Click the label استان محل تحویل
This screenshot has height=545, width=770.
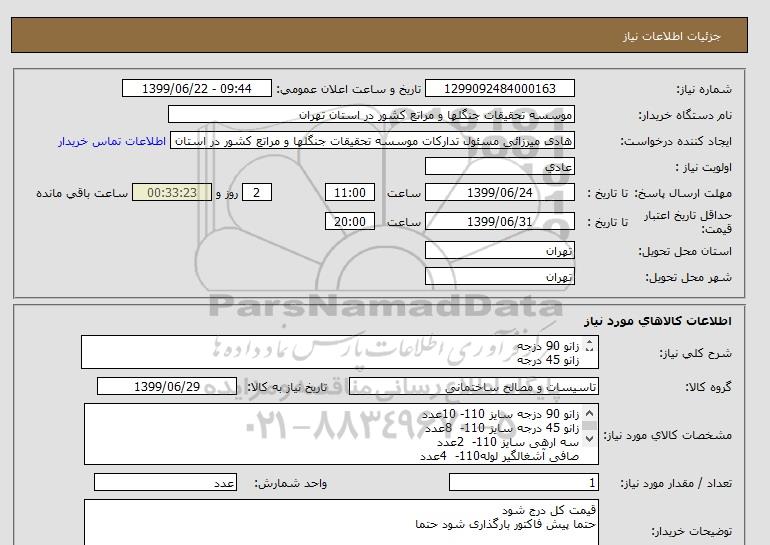[x=685, y=251]
